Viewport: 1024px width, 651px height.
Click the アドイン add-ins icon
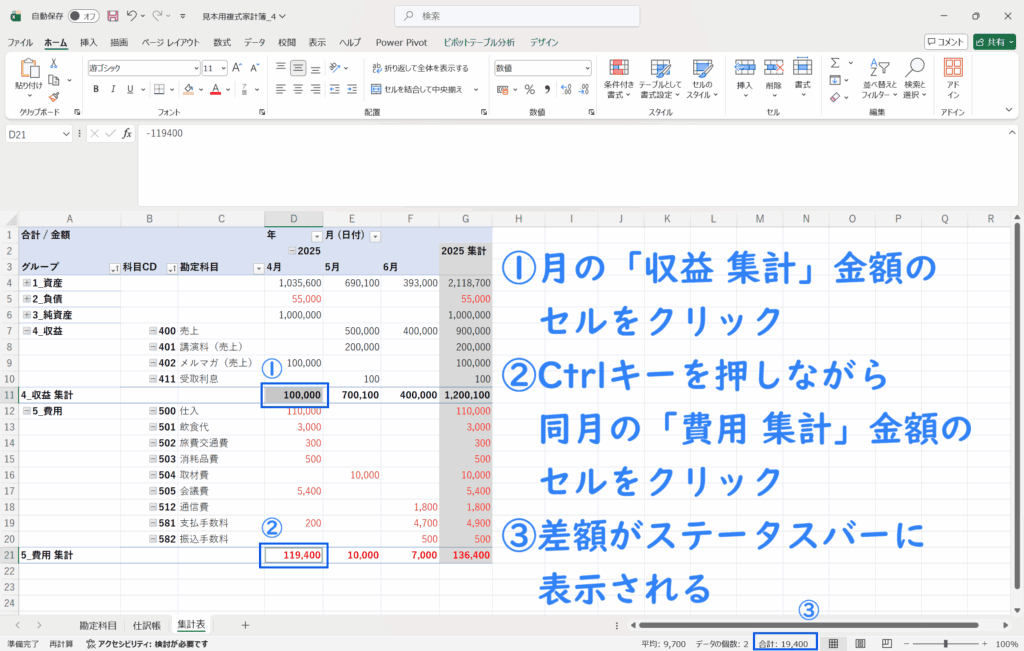(953, 76)
